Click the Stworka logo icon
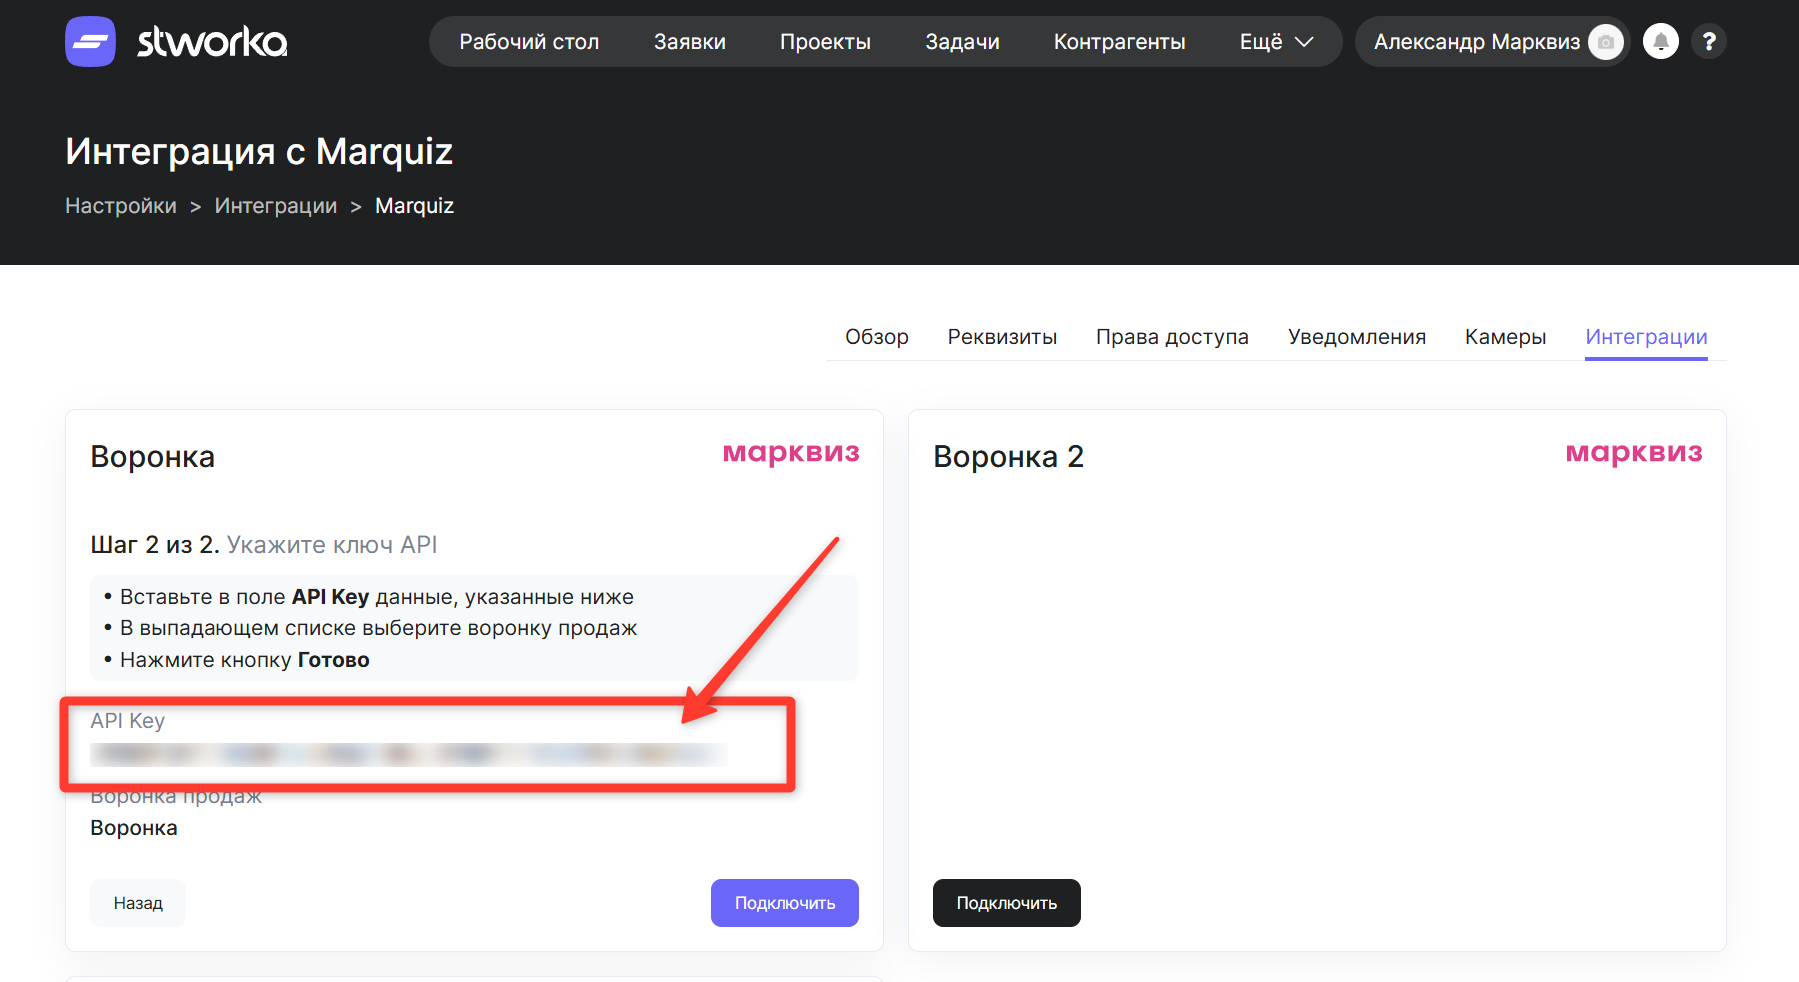This screenshot has width=1799, height=982. (x=90, y=42)
